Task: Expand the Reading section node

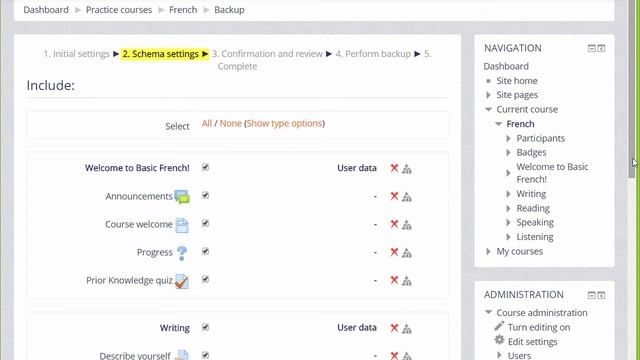Action: (x=508, y=209)
